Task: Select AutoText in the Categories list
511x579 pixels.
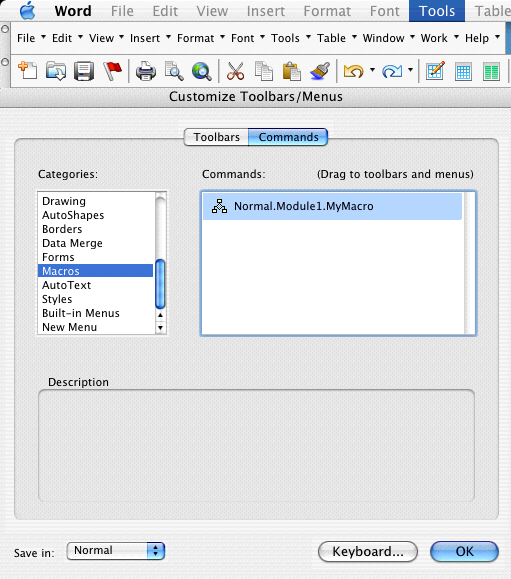Action: [x=95, y=285]
